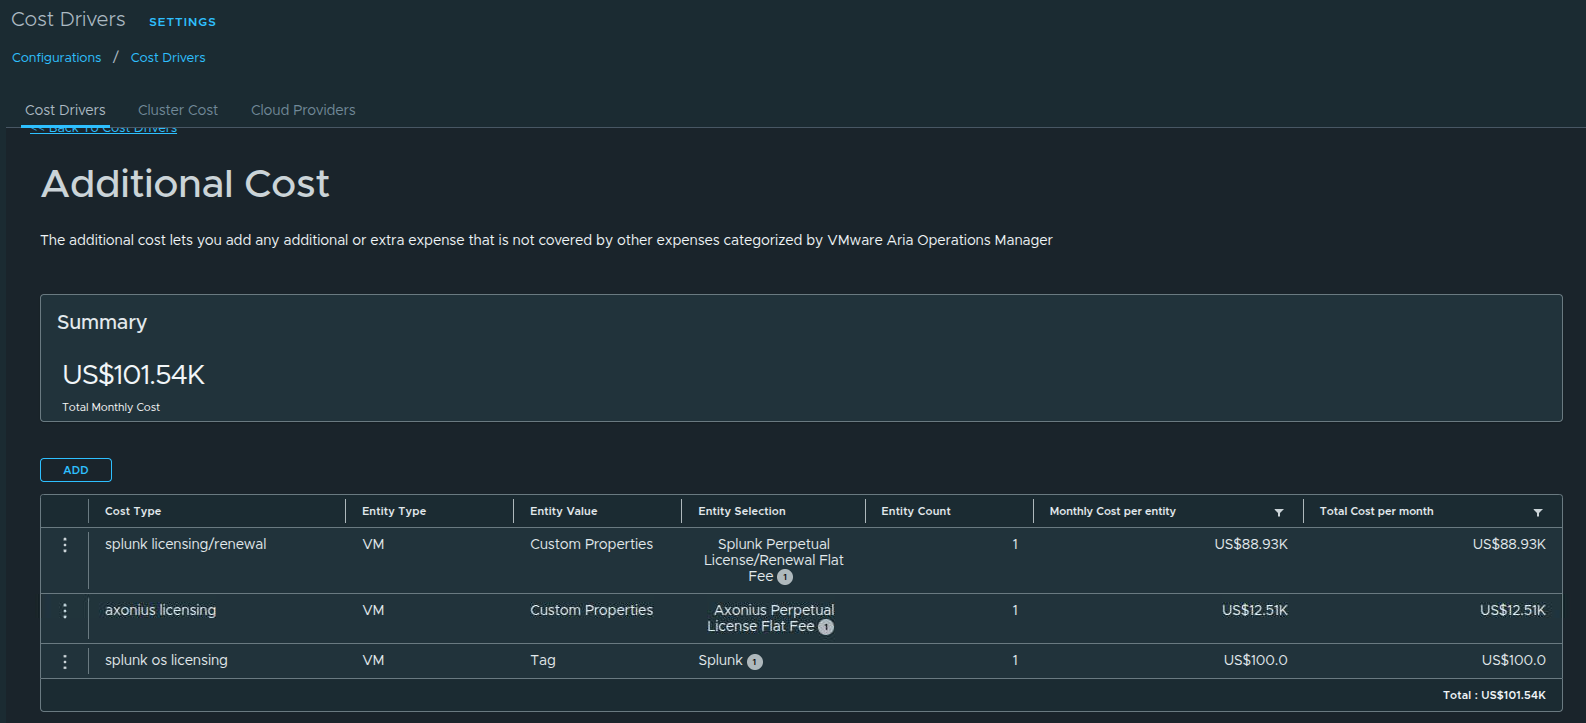Go to Configurations breadcrumb link
The image size is (1586, 723).
coord(56,58)
